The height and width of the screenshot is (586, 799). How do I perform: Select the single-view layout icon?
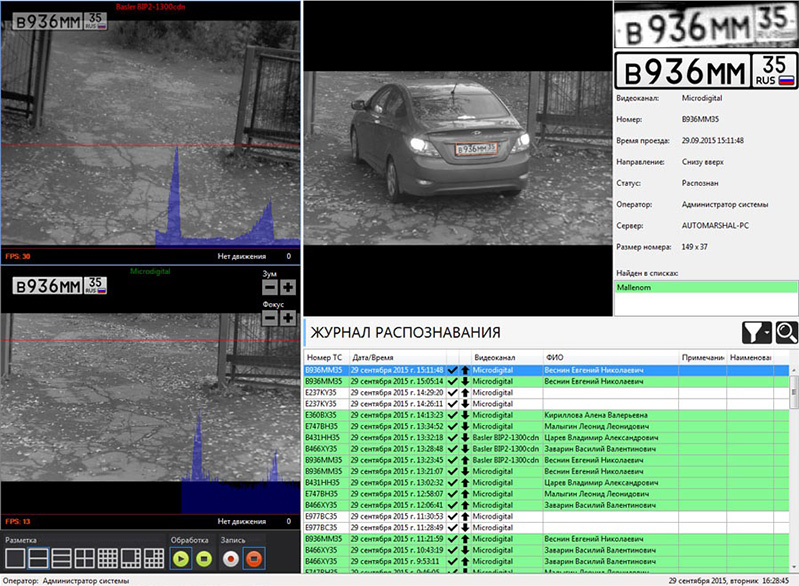[x=17, y=558]
